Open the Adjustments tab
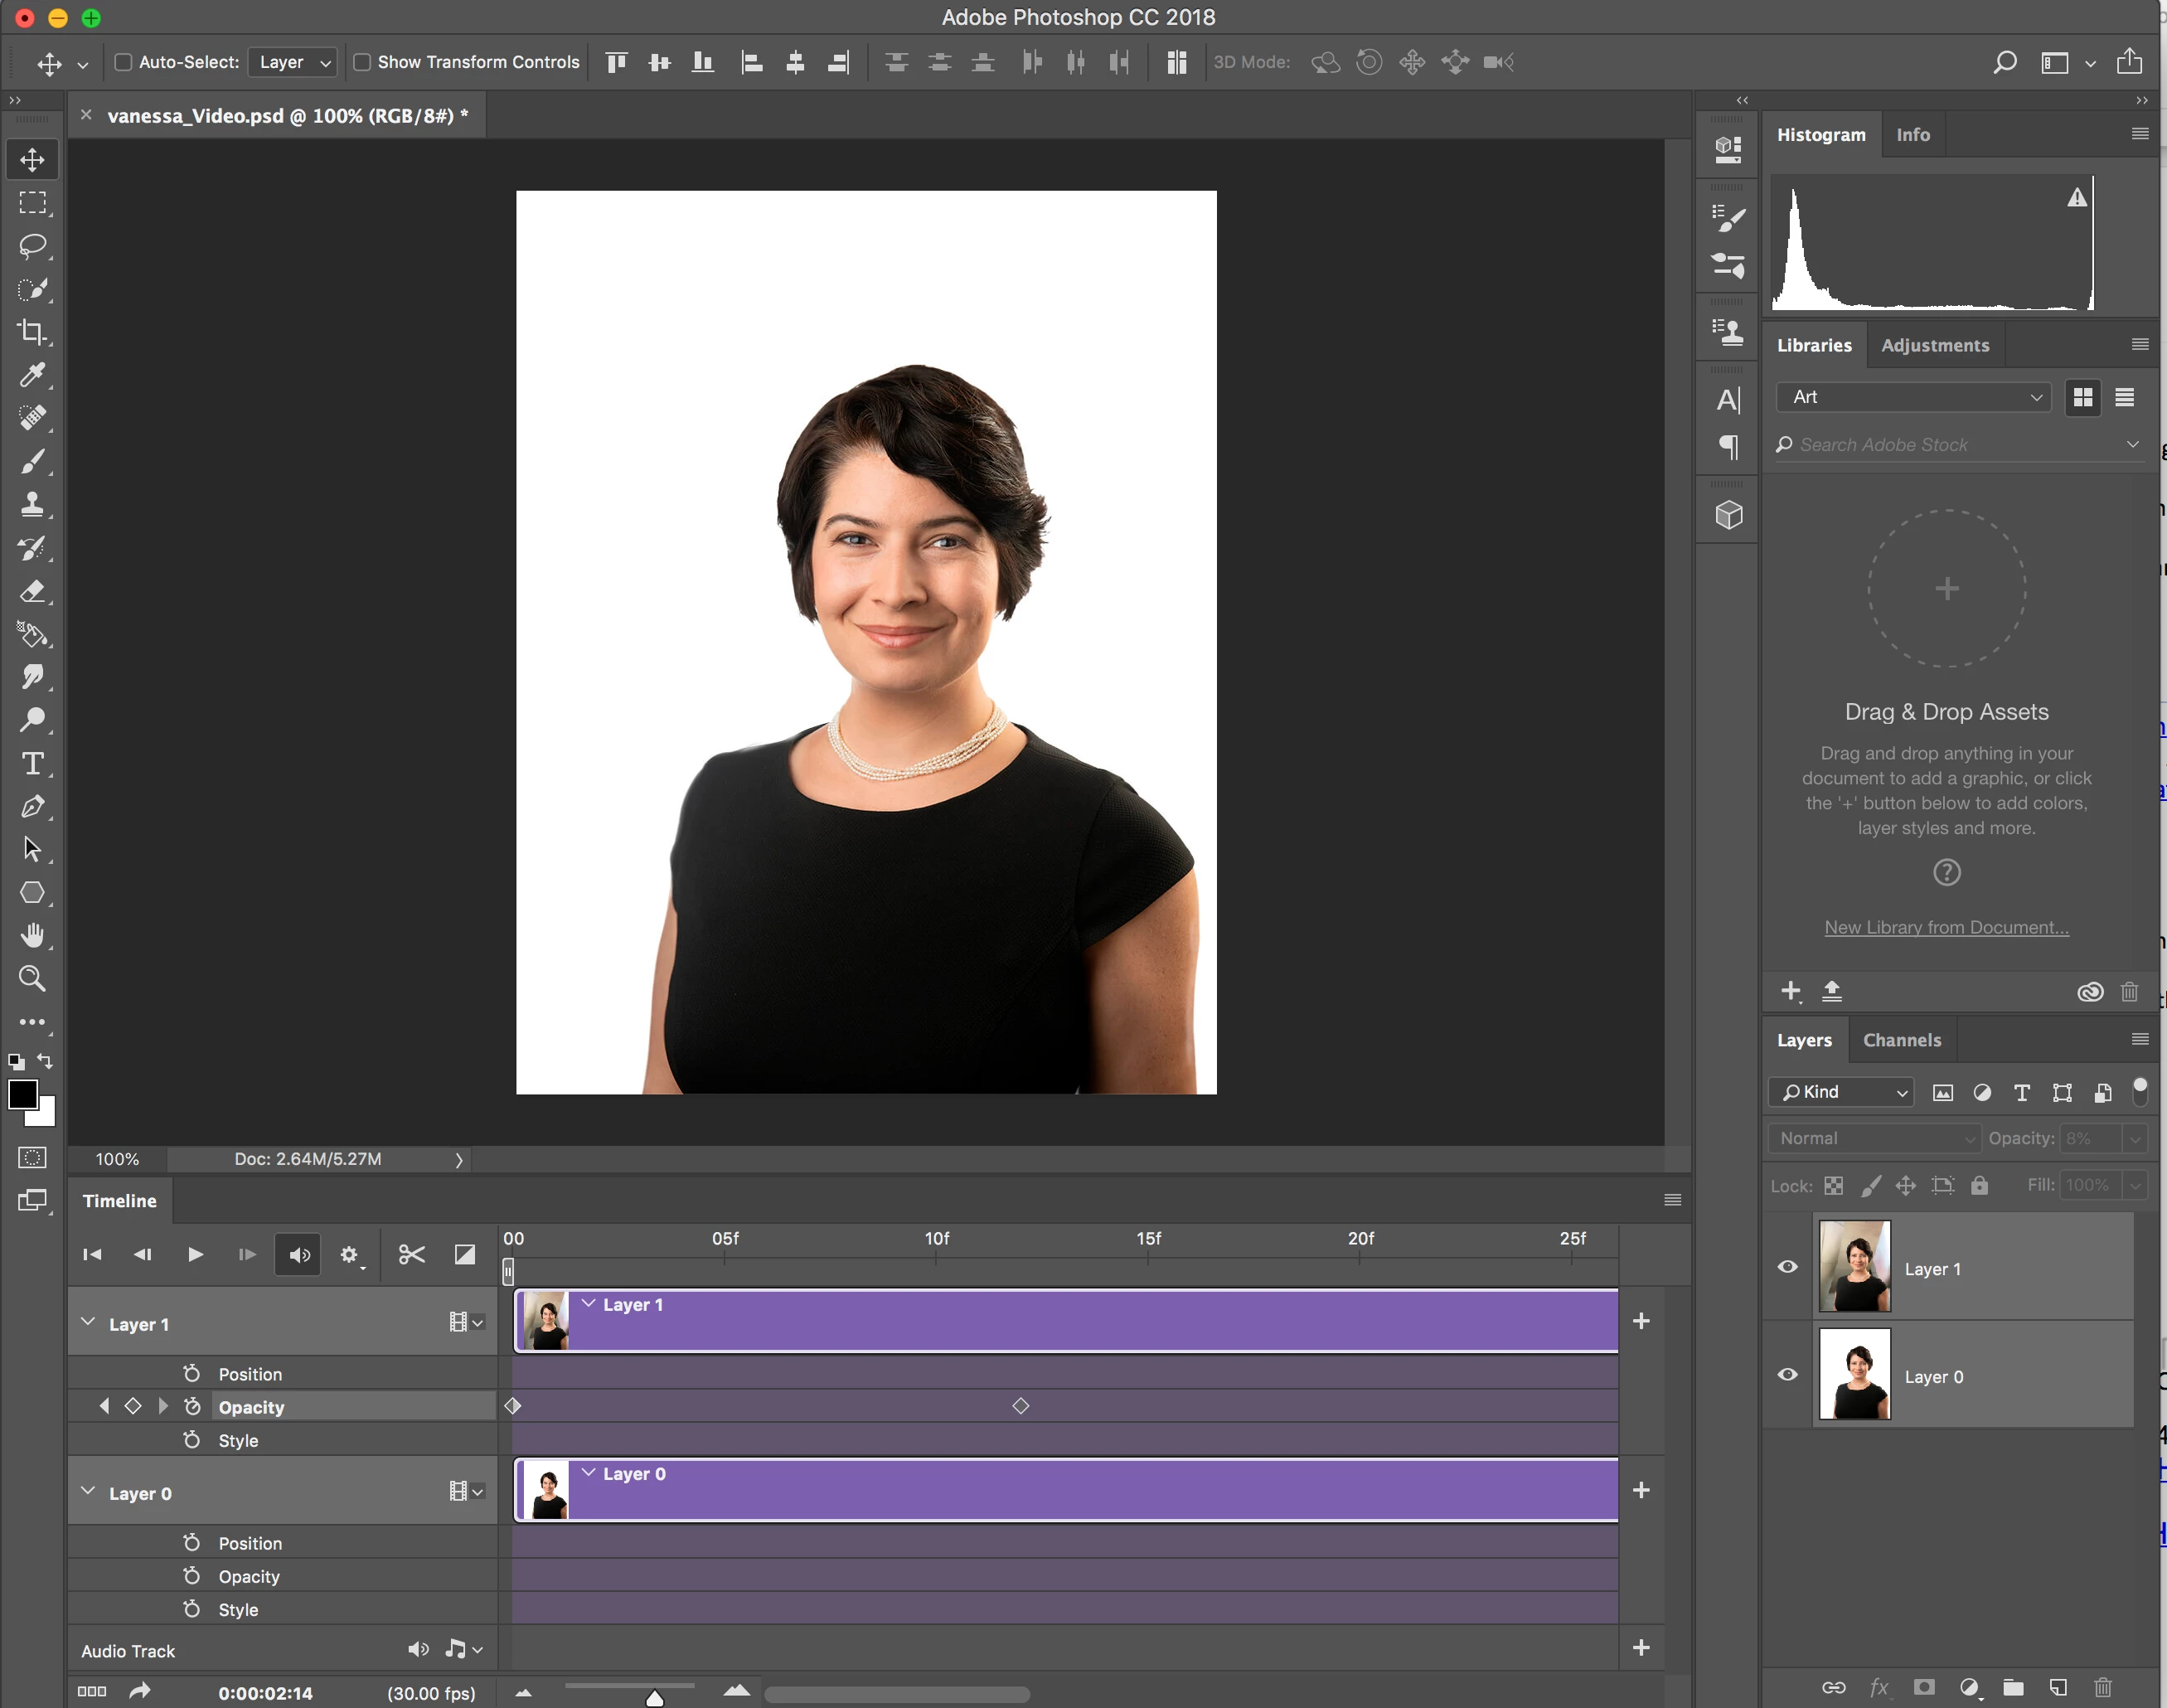Viewport: 2167px width, 1708px height. click(1934, 345)
